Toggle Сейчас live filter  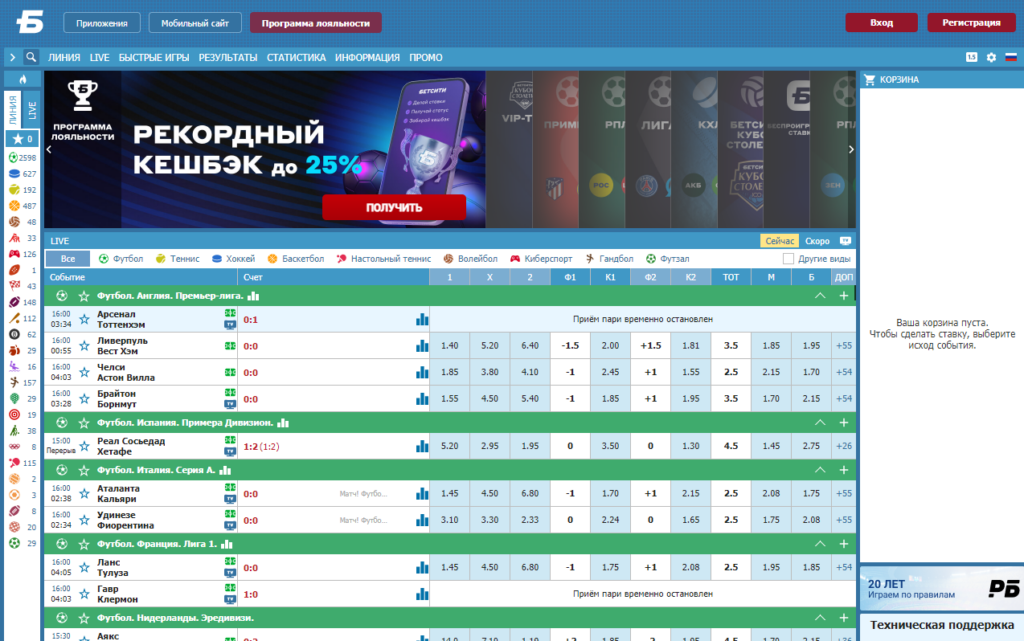(779, 241)
